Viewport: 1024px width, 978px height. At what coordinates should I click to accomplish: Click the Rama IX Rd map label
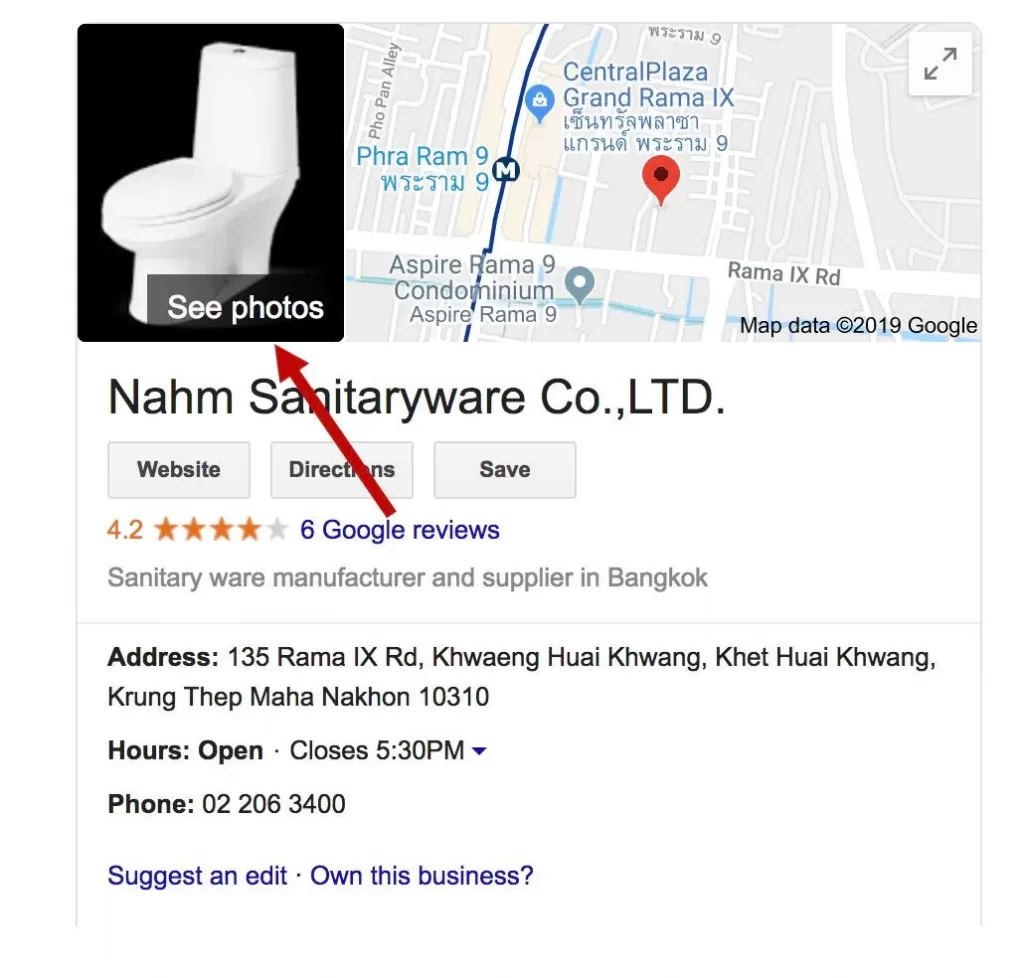[x=784, y=274]
